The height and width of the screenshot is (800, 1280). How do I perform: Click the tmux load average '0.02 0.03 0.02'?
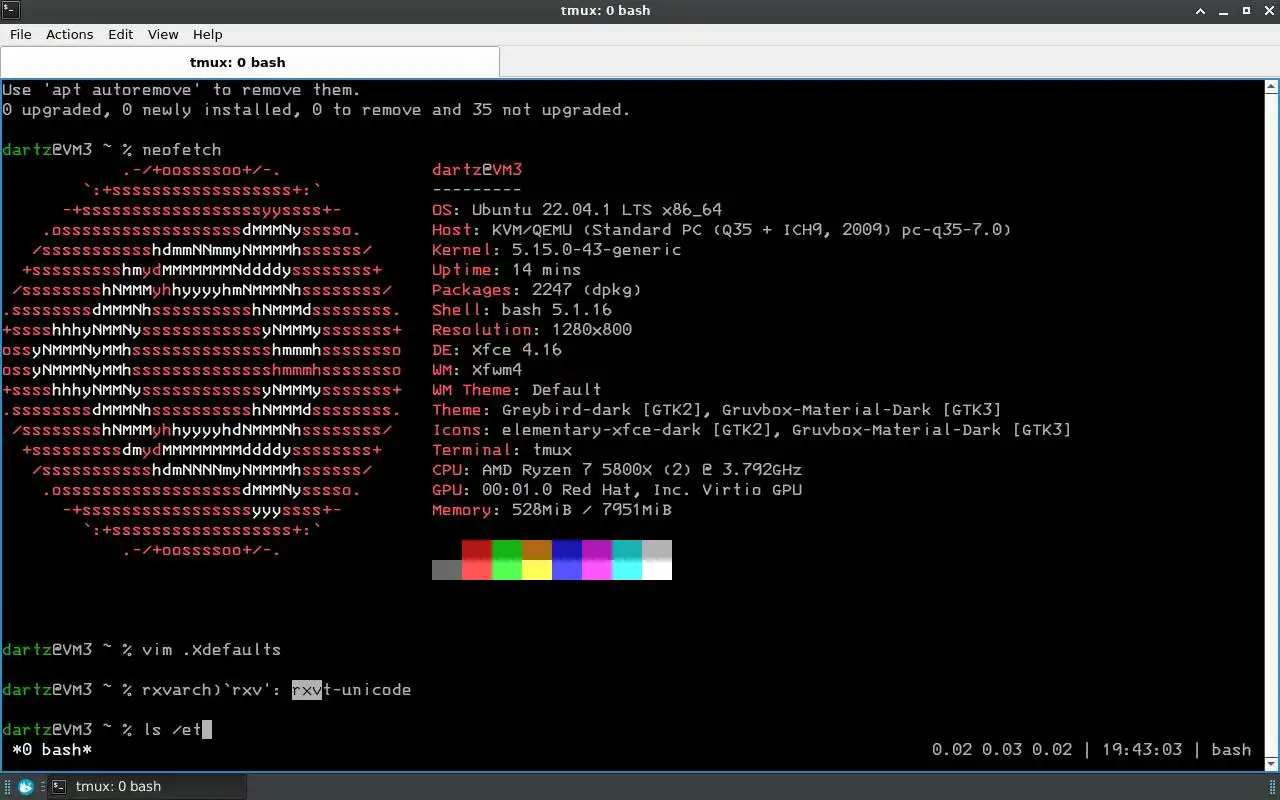[x=1002, y=750]
